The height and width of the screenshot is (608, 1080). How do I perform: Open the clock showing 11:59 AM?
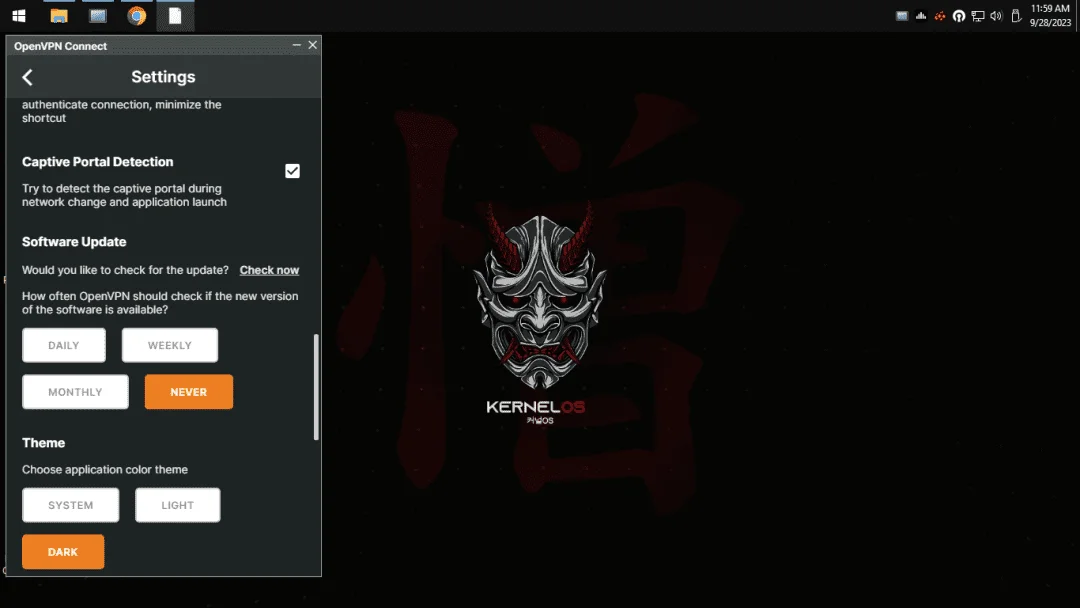tap(1050, 15)
